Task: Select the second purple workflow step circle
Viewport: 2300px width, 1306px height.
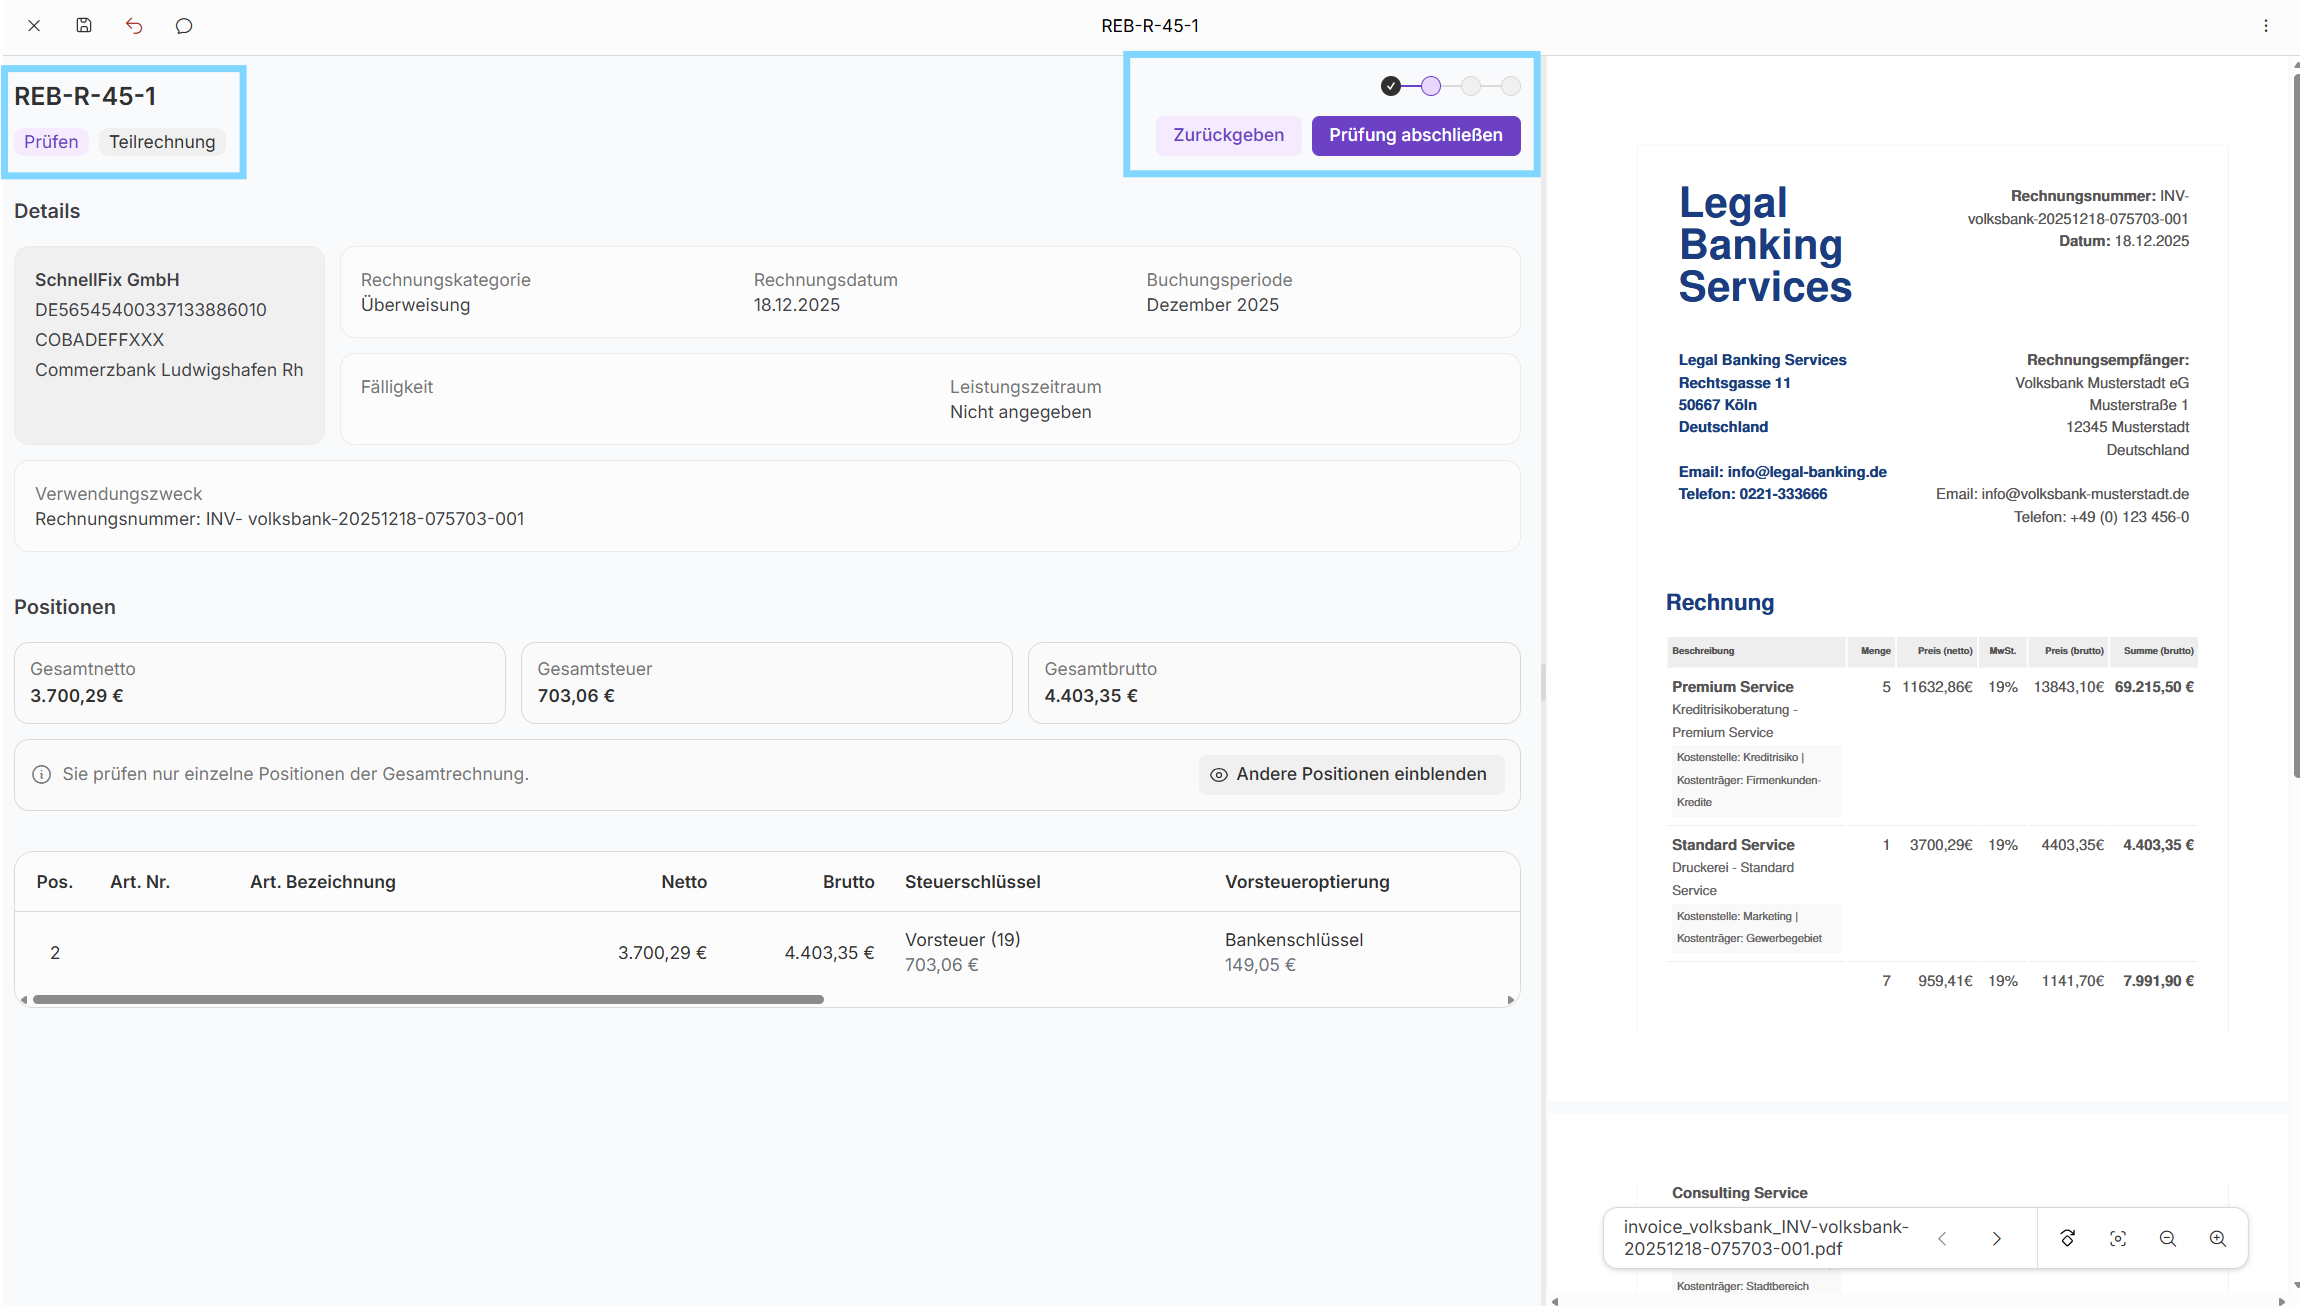Action: 1431,86
